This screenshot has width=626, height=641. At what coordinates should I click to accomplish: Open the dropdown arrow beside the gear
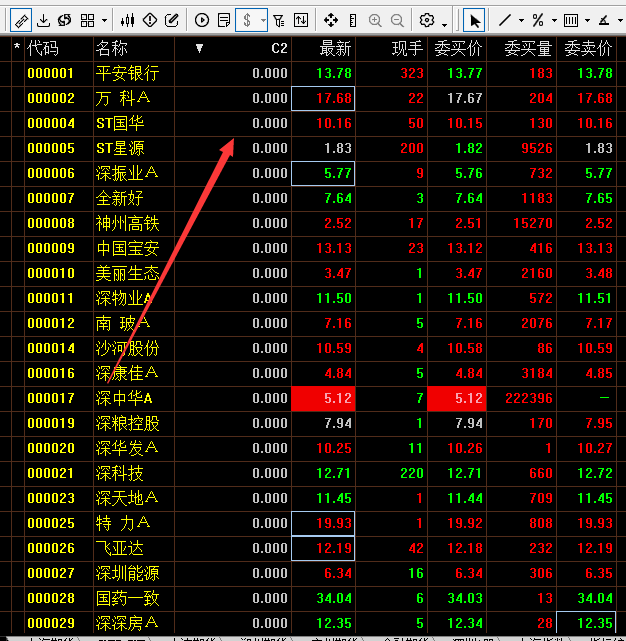[x=444, y=25]
